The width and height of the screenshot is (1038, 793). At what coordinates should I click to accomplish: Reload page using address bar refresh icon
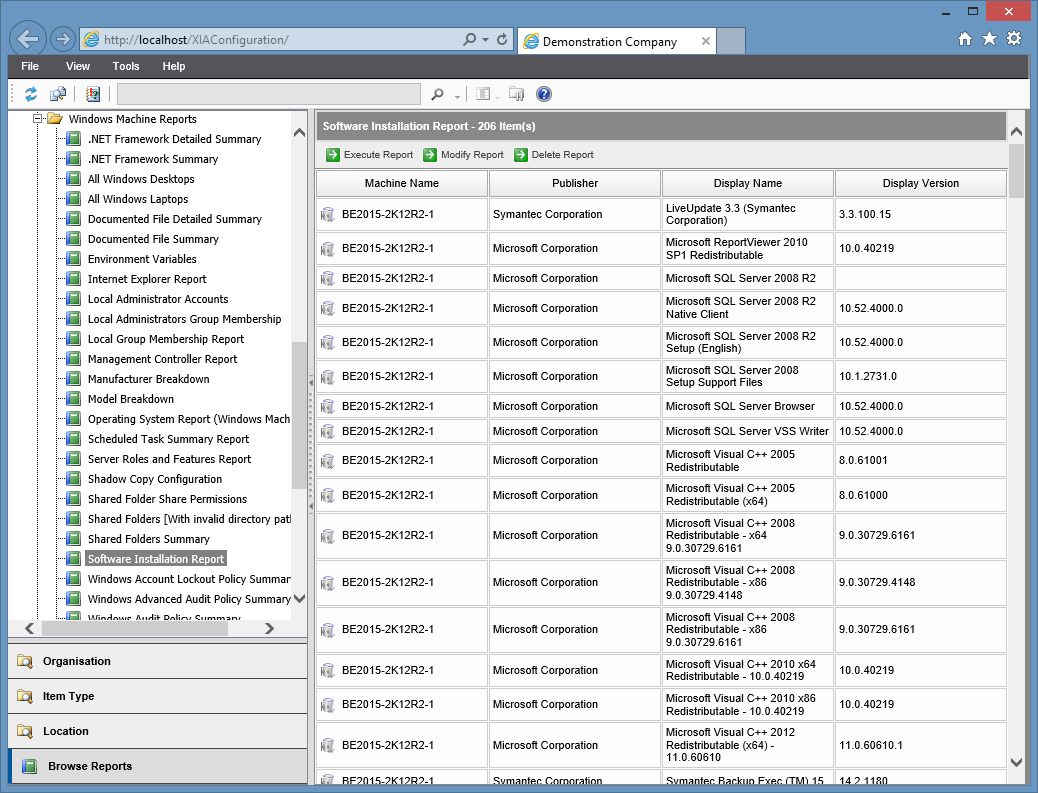point(502,39)
